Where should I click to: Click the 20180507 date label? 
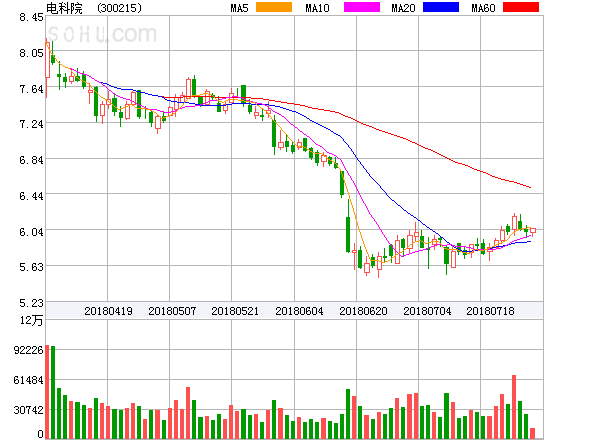(172, 311)
